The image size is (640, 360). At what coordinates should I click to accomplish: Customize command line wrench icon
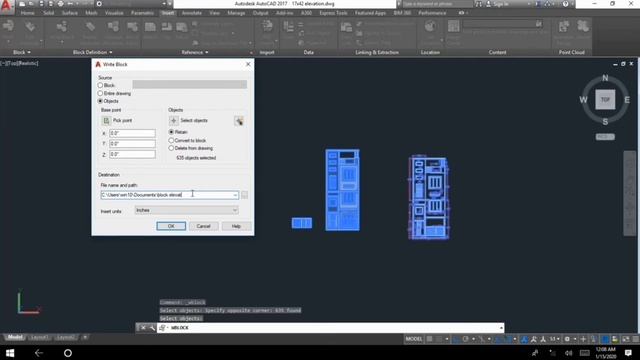click(152, 328)
